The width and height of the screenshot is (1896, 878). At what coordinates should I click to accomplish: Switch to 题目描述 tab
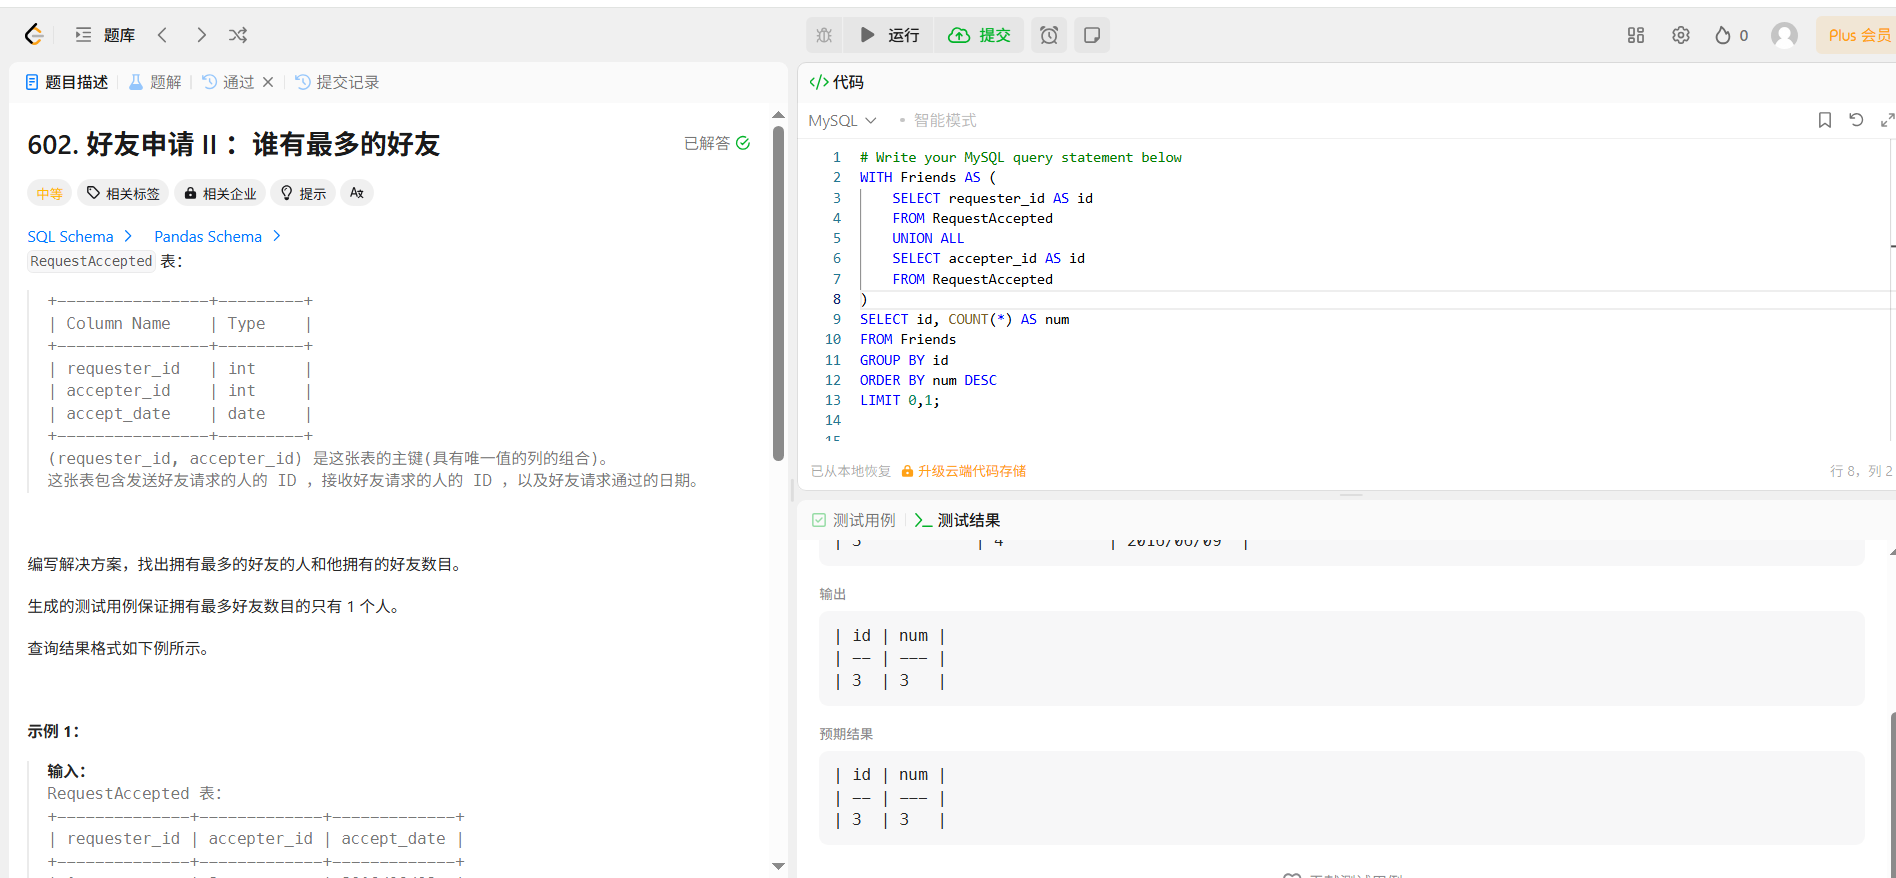pyautogui.click(x=67, y=82)
